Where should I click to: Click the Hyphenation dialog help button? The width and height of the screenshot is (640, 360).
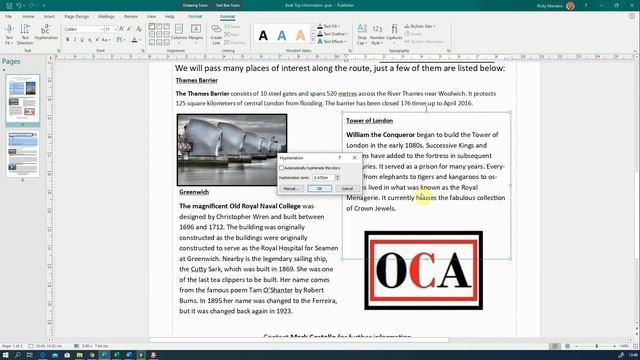click(x=339, y=158)
